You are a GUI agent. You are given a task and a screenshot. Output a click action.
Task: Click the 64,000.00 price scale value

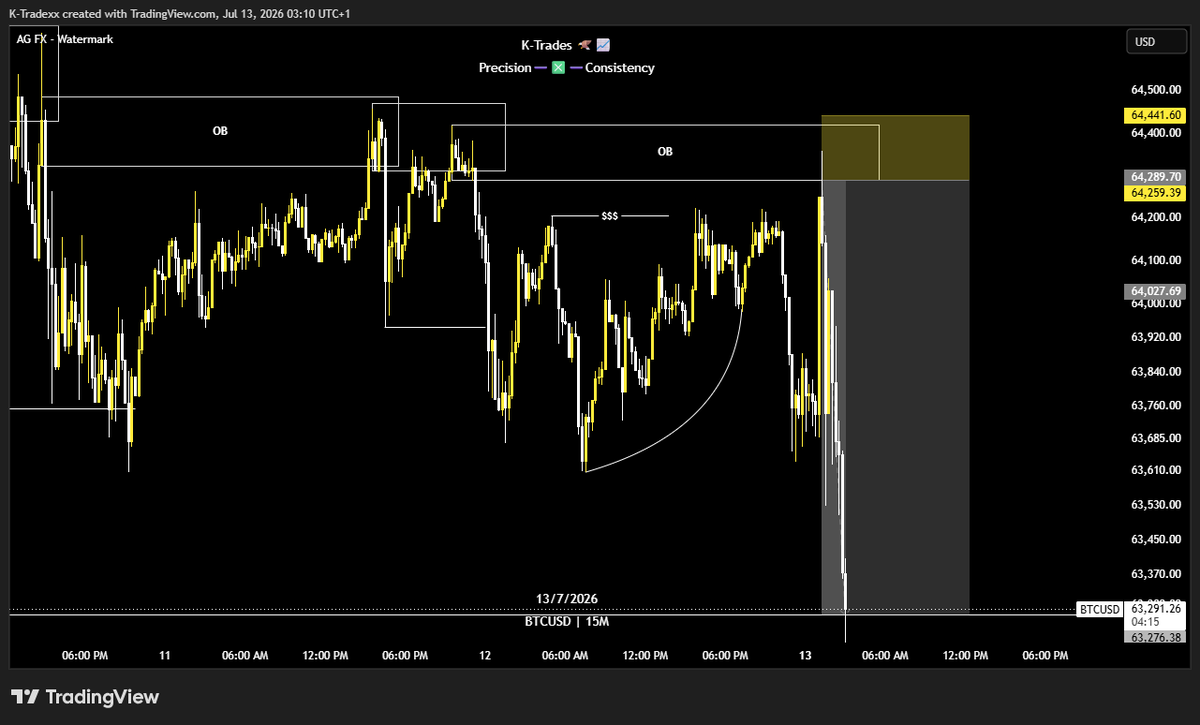click(1155, 304)
